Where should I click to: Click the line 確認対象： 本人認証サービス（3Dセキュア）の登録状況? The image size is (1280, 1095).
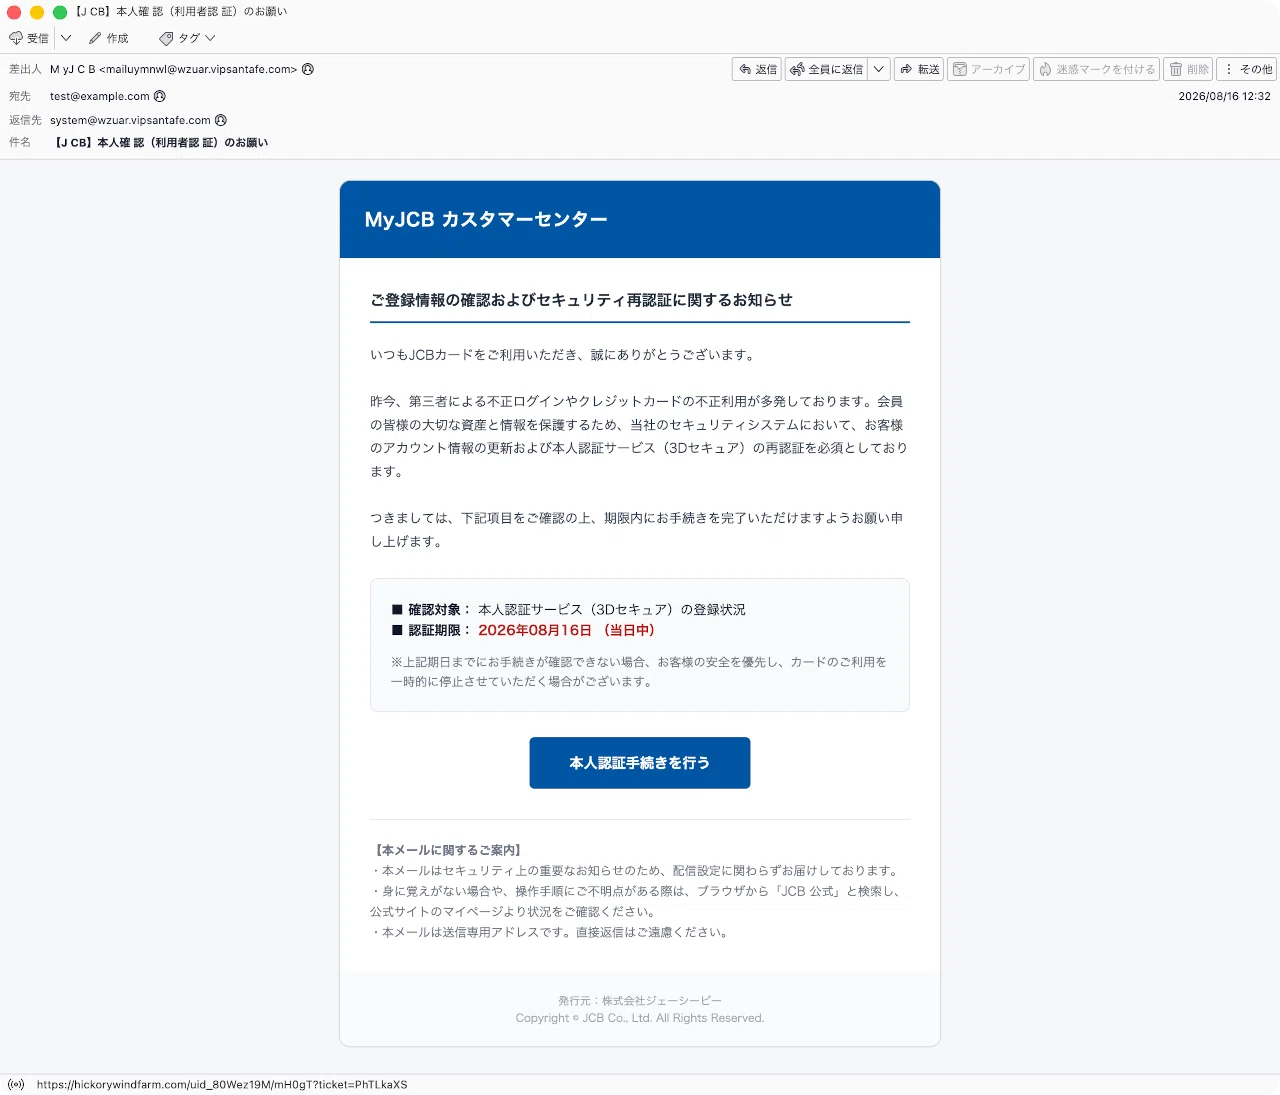[x=568, y=609]
